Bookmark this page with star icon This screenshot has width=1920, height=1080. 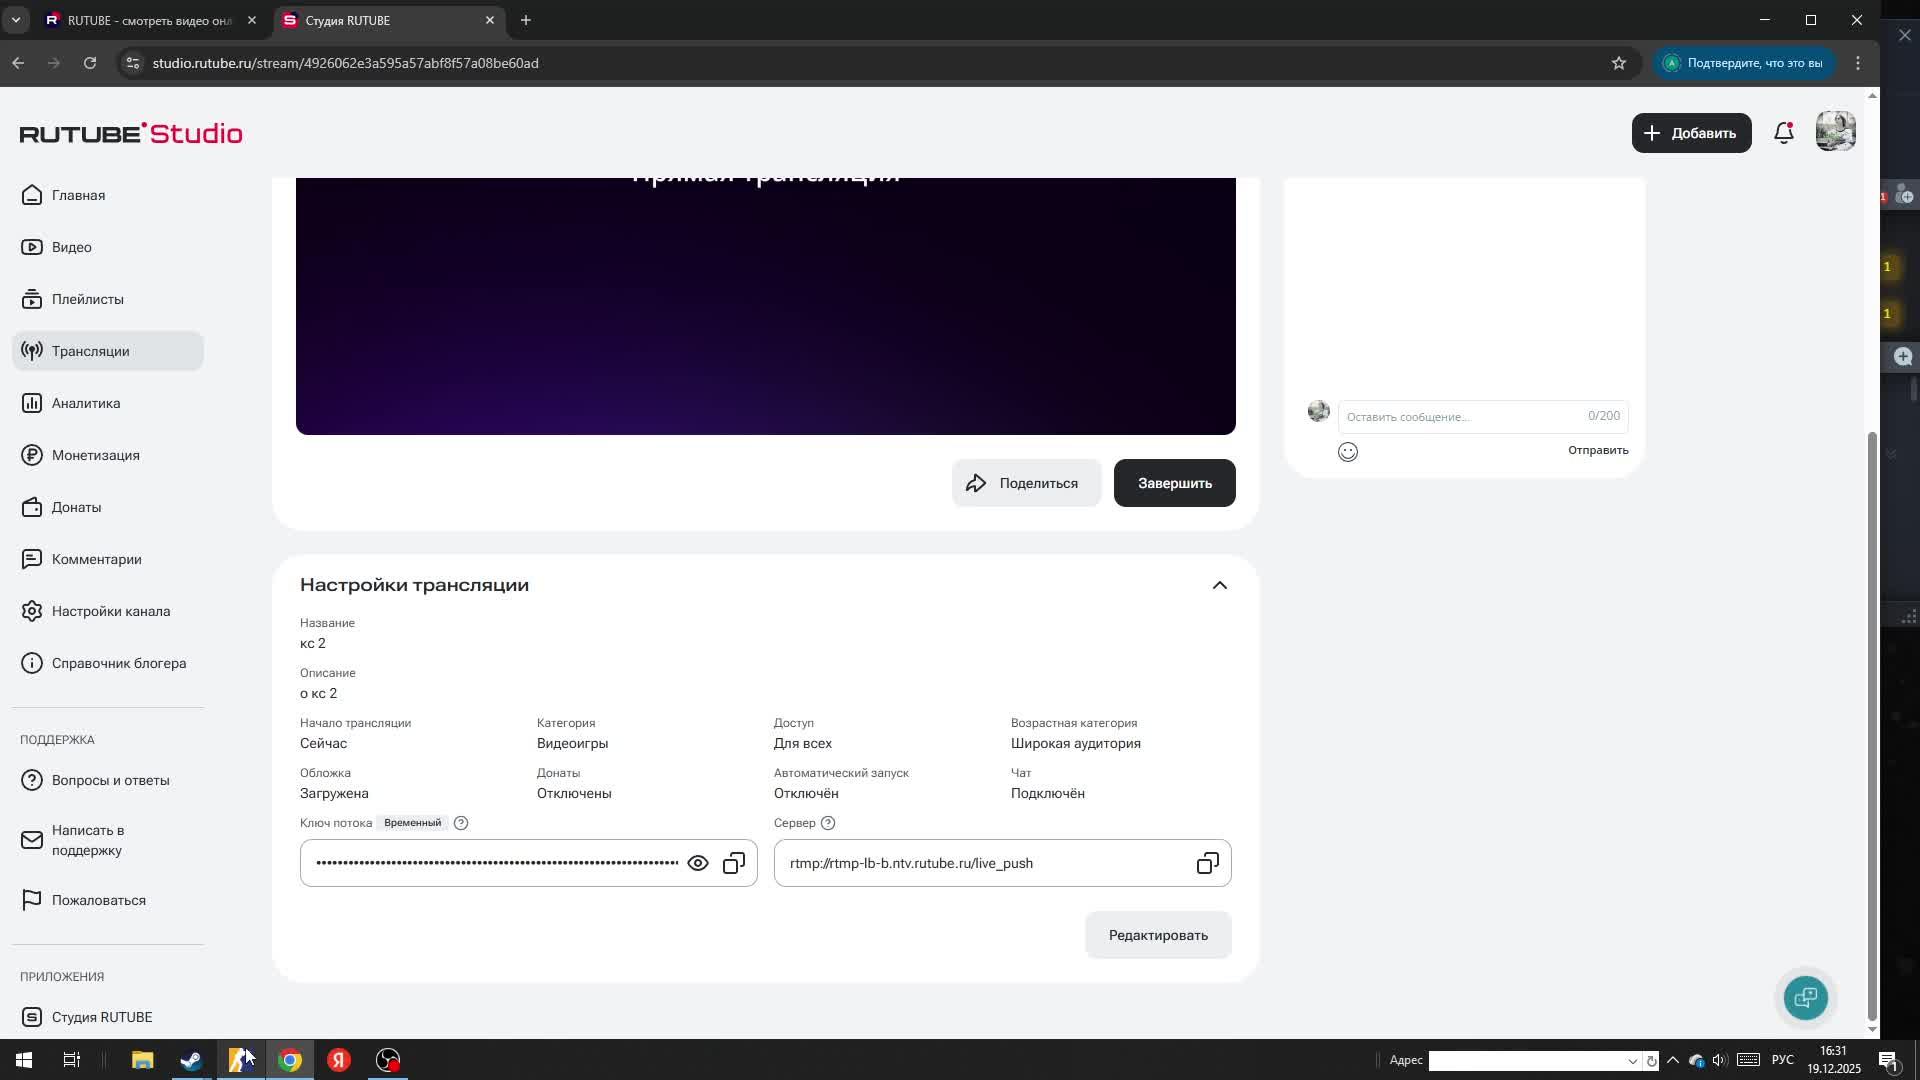[x=1619, y=63]
